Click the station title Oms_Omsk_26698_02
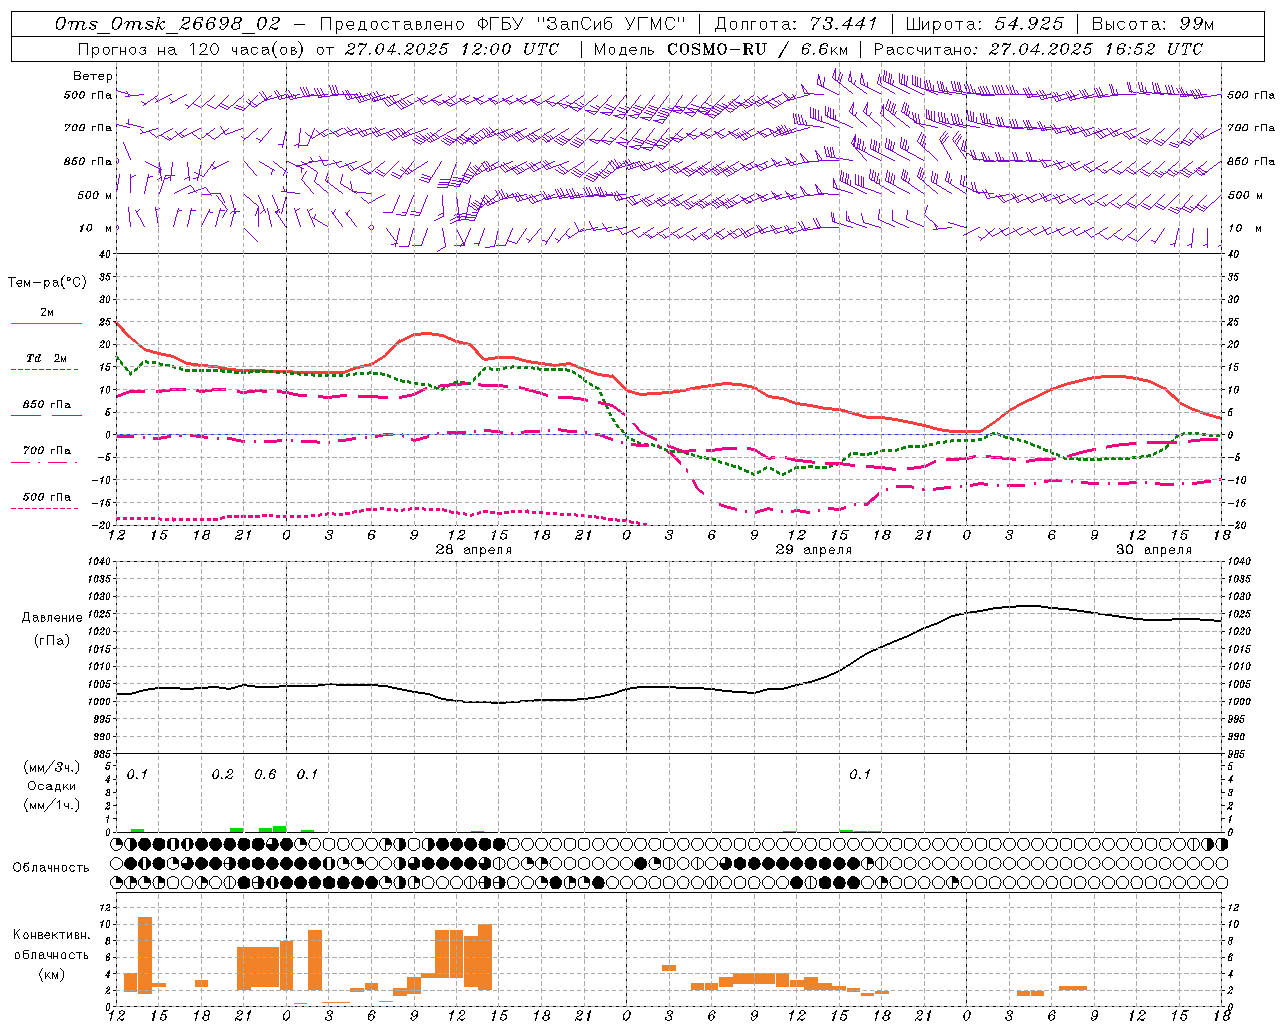Image resolution: width=1280 pixels, height=1024 pixels. 168,24
